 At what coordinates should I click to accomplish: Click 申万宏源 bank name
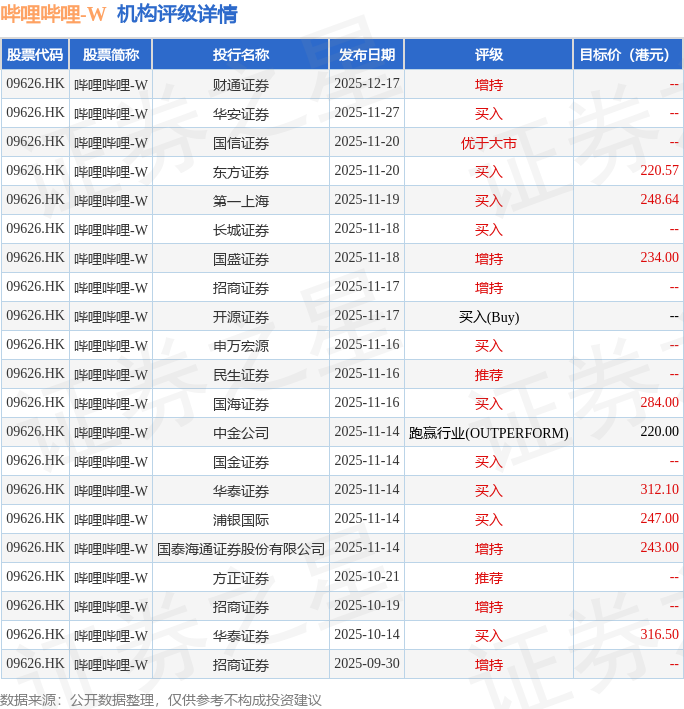tap(241, 346)
